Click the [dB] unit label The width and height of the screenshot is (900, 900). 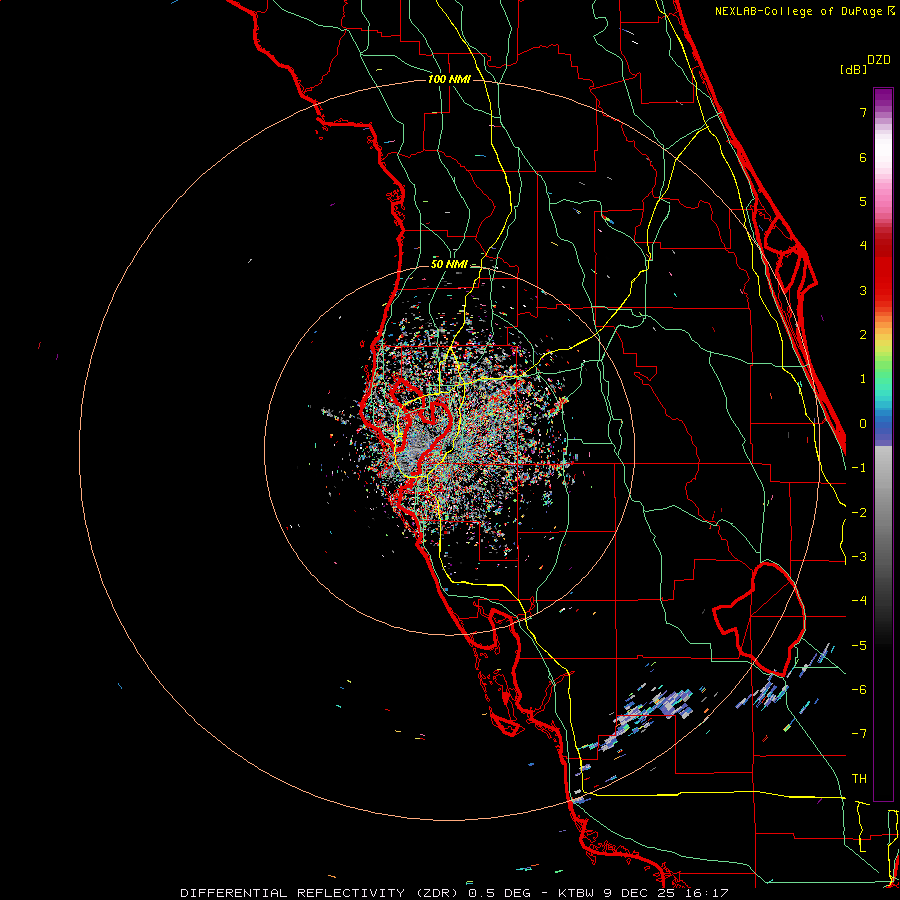tap(853, 69)
